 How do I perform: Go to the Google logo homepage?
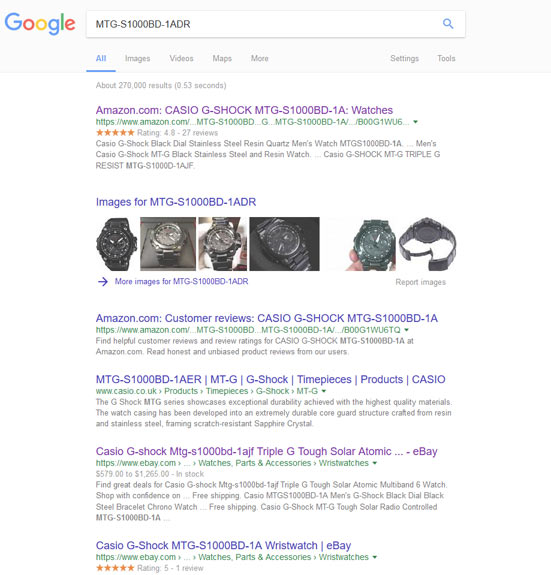(x=40, y=24)
